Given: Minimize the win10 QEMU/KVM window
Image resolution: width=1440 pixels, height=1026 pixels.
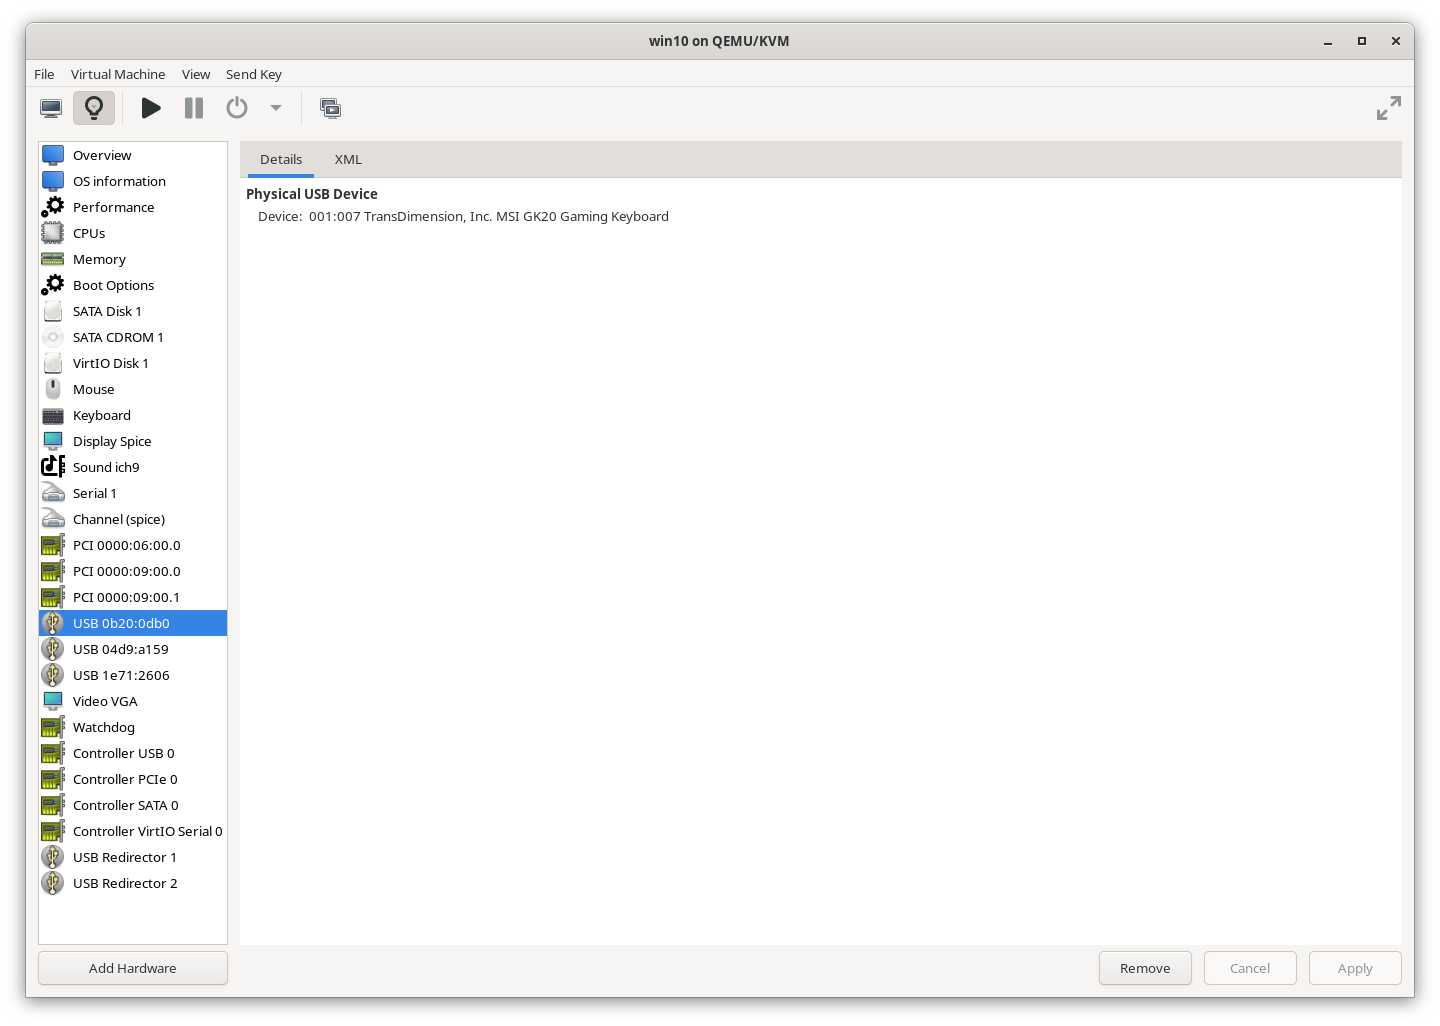Looking at the screenshot, I should pos(1328,41).
